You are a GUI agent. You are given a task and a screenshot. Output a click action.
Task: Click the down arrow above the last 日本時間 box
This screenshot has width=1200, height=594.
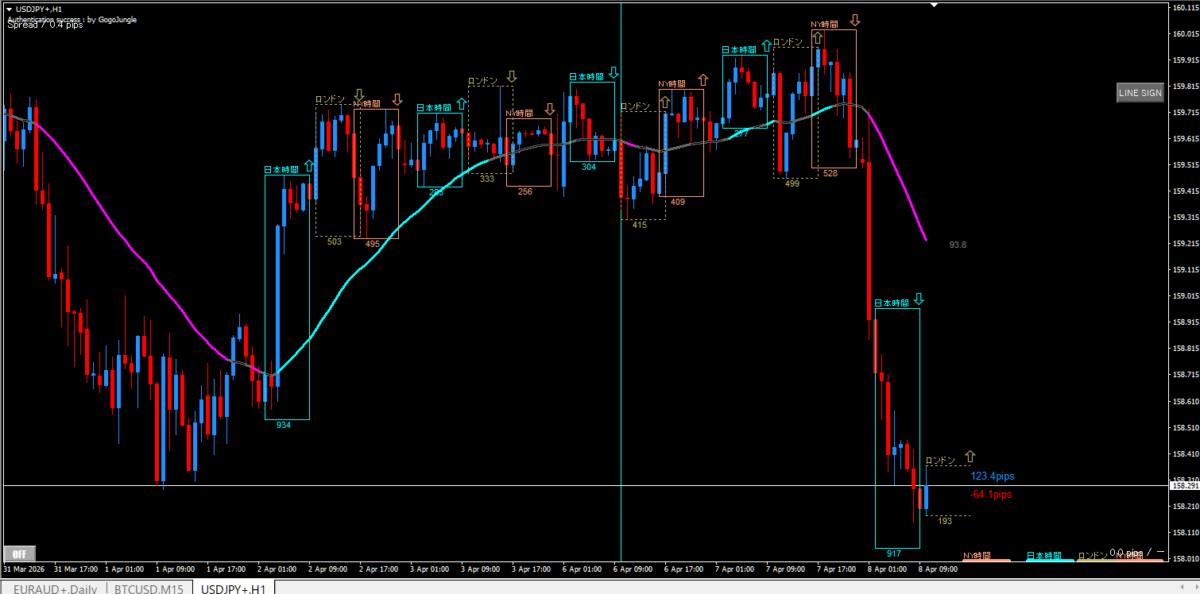coord(918,299)
